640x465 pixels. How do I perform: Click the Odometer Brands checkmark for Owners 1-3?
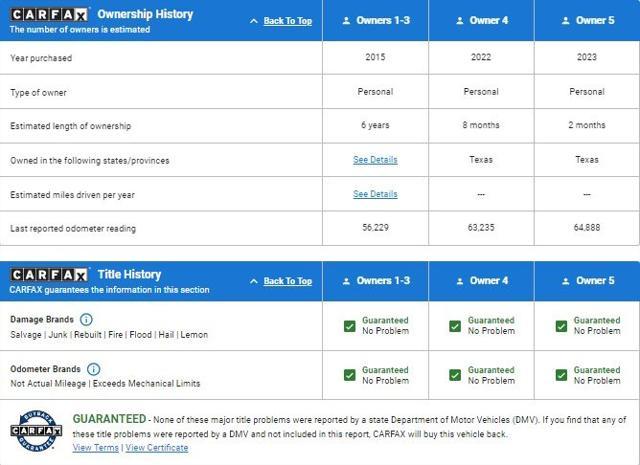(350, 375)
